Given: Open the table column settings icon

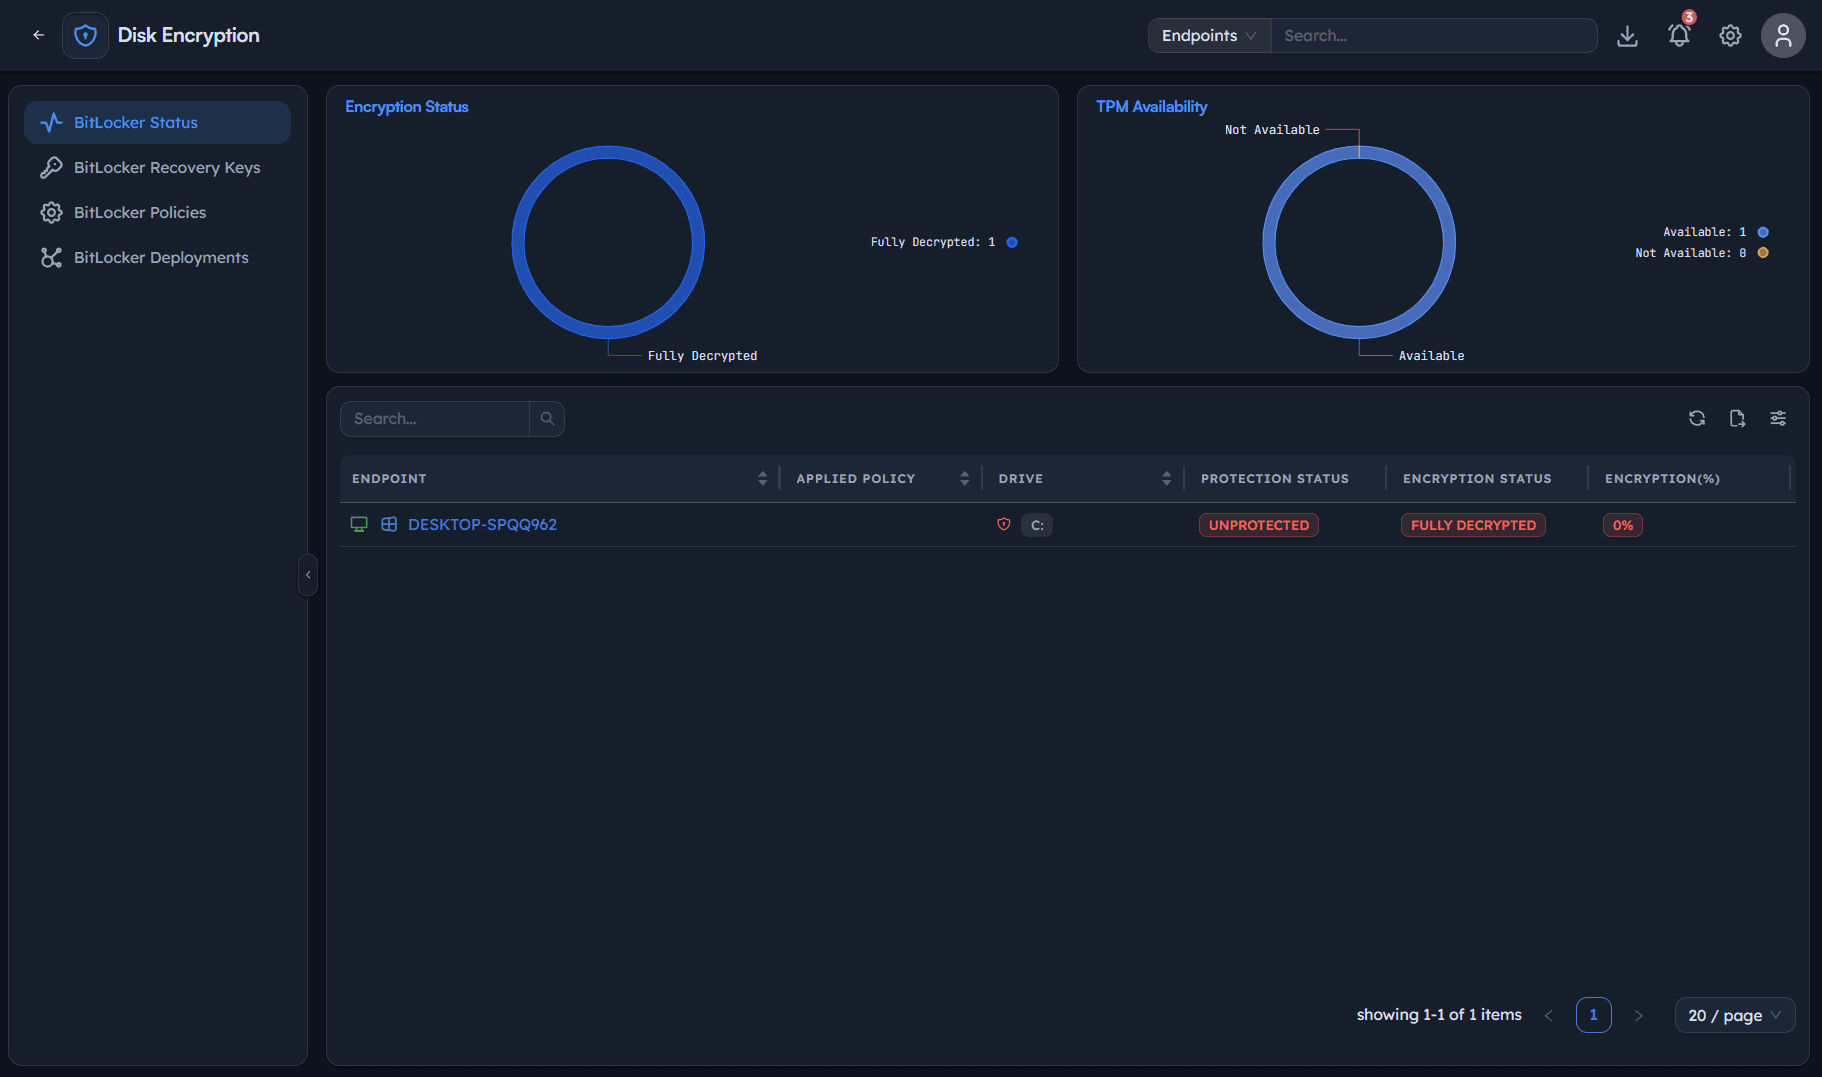Looking at the screenshot, I should pos(1778,418).
